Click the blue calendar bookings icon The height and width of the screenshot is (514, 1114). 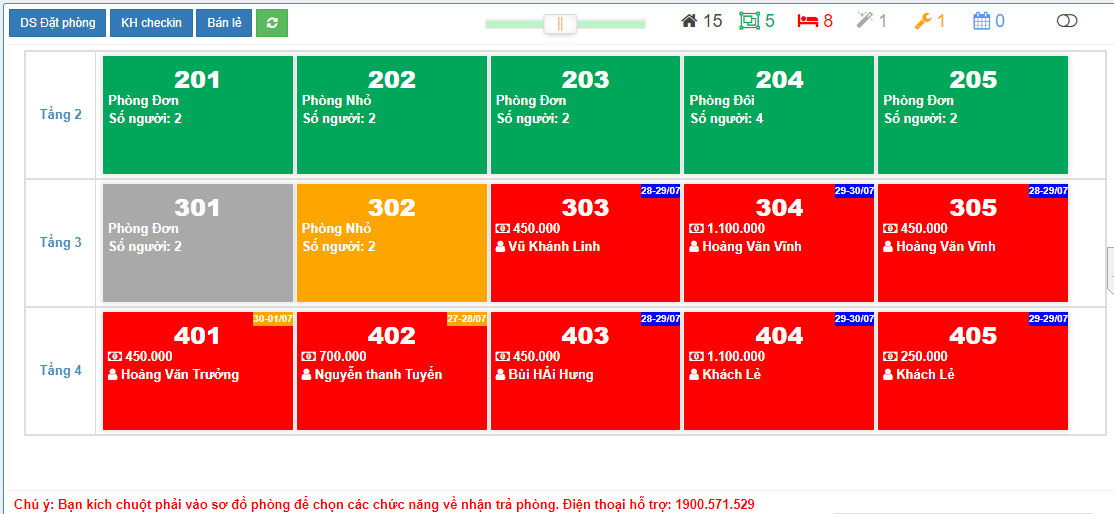click(x=982, y=21)
